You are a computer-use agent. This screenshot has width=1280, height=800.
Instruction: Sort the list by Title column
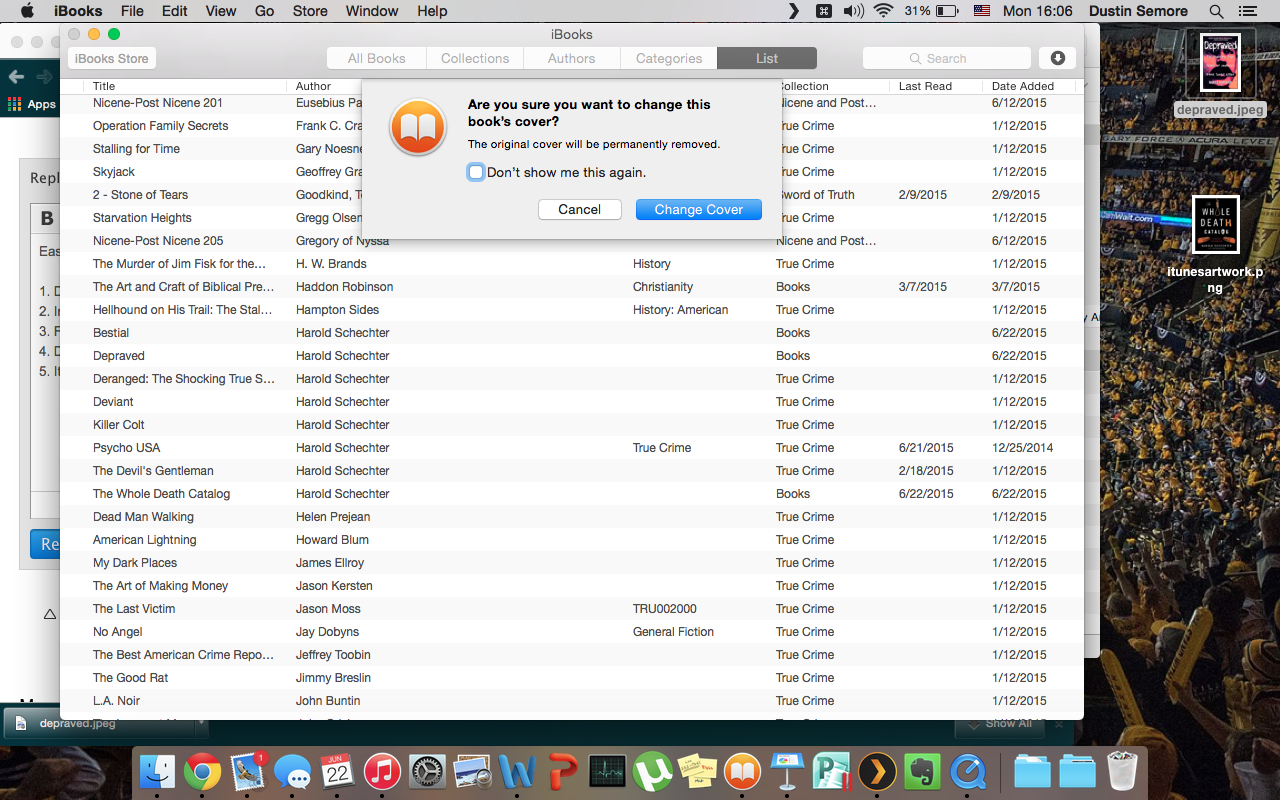[185, 86]
